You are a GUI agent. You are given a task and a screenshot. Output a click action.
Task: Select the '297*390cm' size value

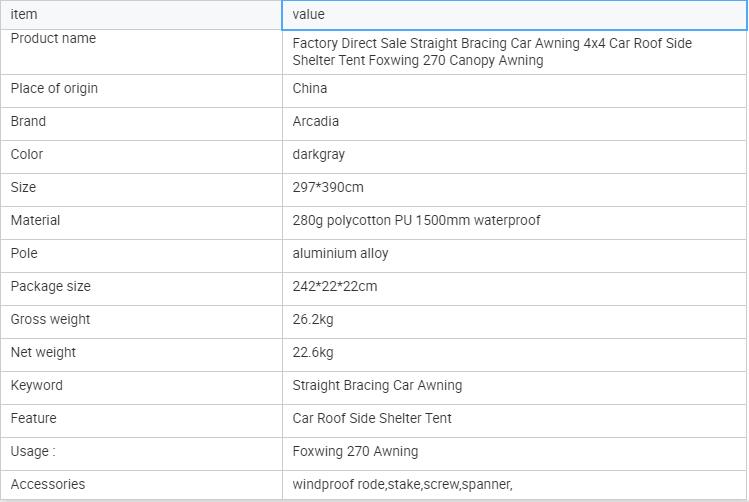[328, 187]
